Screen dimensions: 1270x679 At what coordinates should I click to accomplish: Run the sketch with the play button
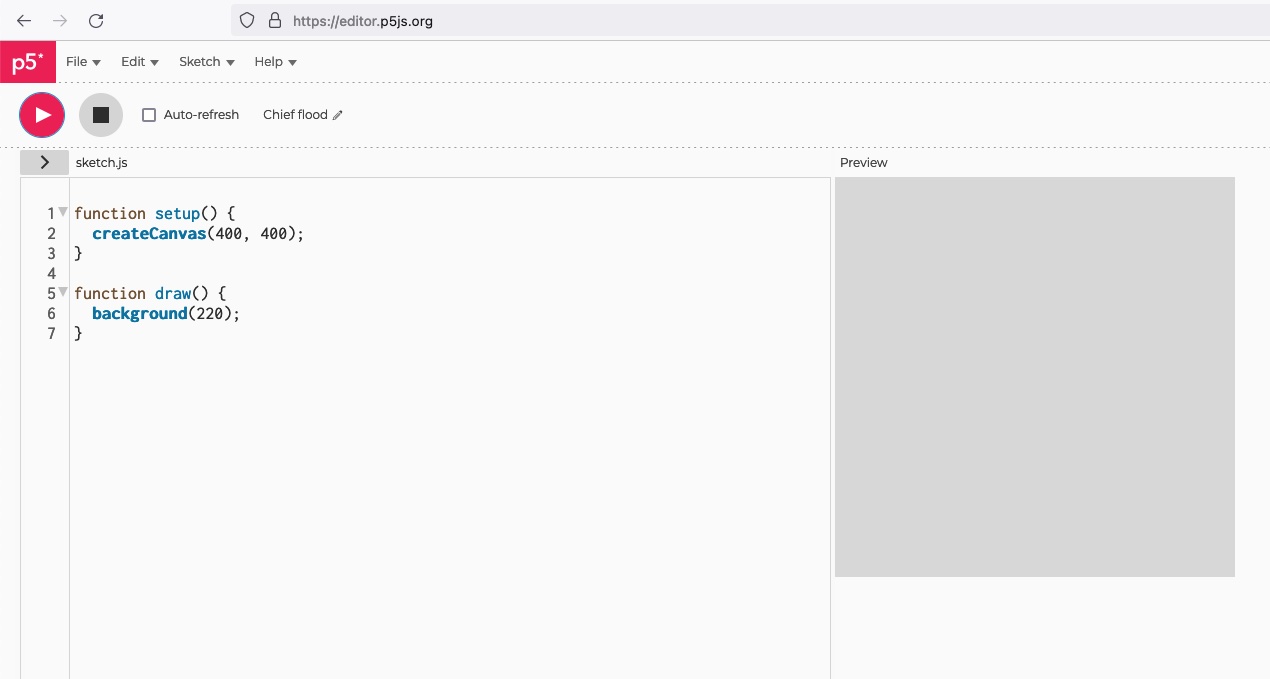click(x=42, y=115)
